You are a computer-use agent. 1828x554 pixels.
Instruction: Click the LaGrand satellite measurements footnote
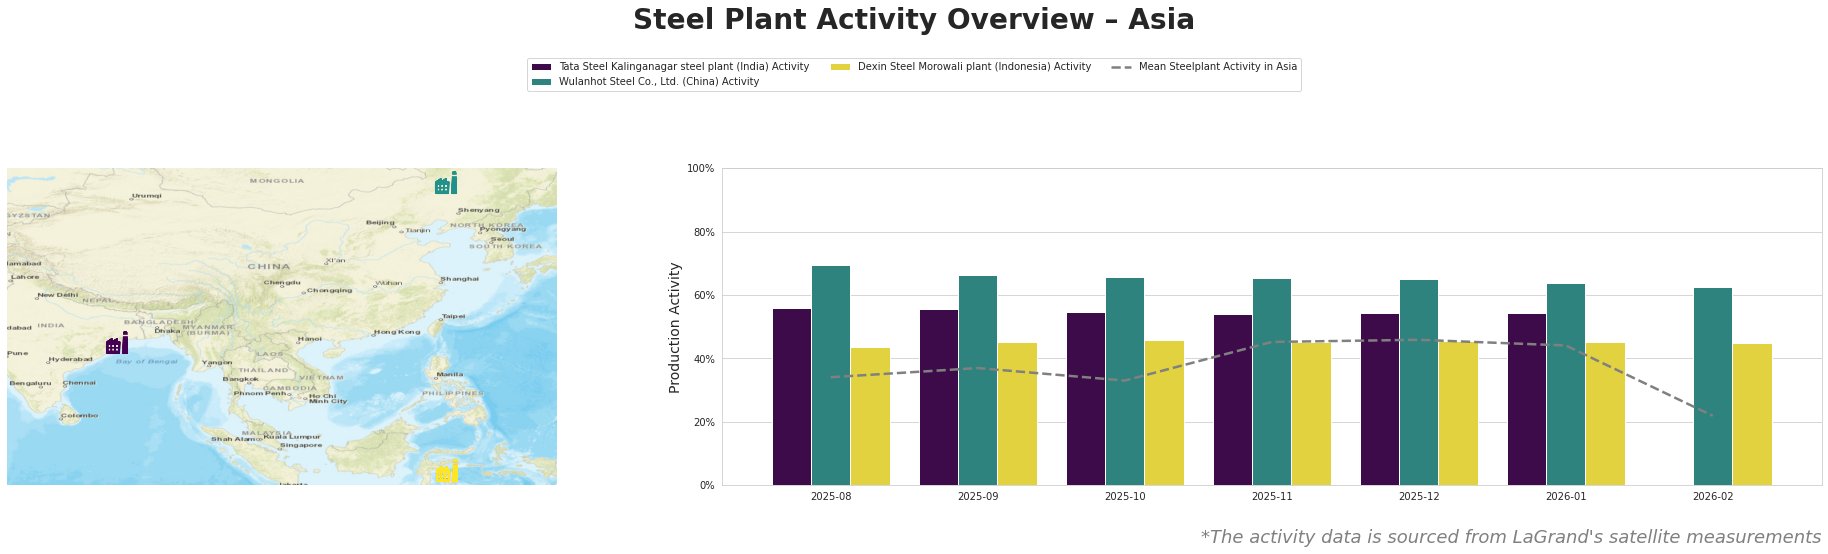(1510, 537)
